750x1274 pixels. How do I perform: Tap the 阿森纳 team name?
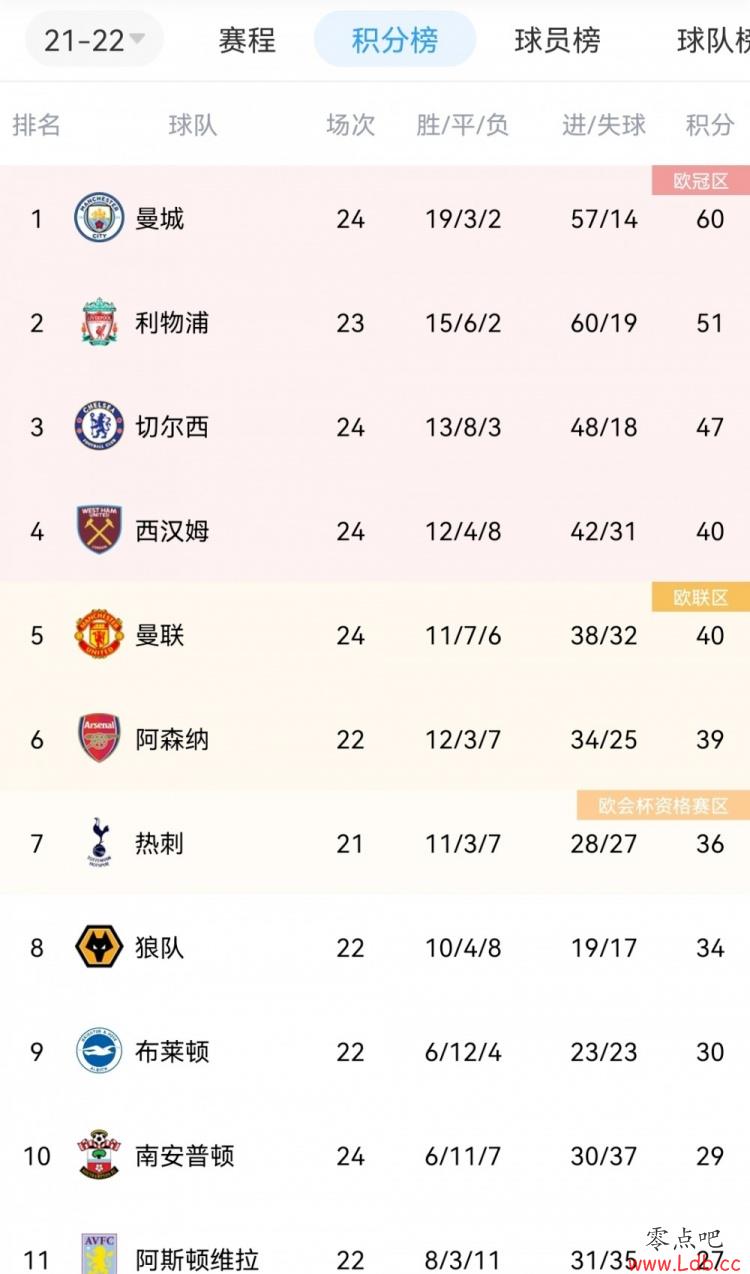pos(172,739)
